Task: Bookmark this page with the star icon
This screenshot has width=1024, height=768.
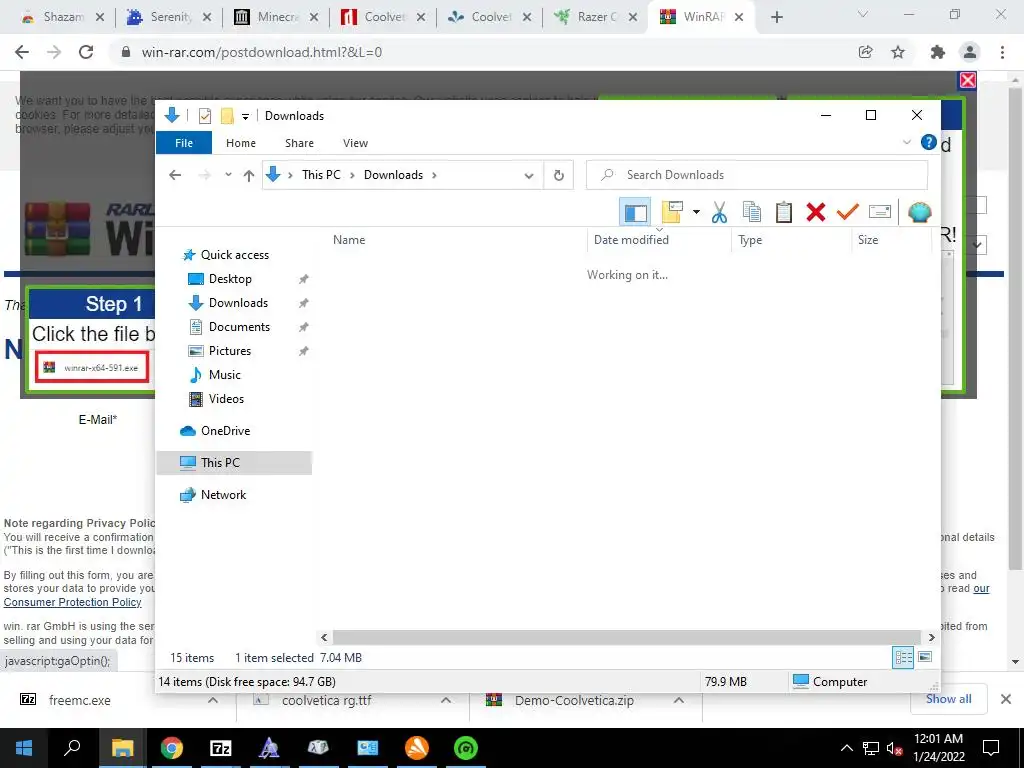Action: coord(898,52)
